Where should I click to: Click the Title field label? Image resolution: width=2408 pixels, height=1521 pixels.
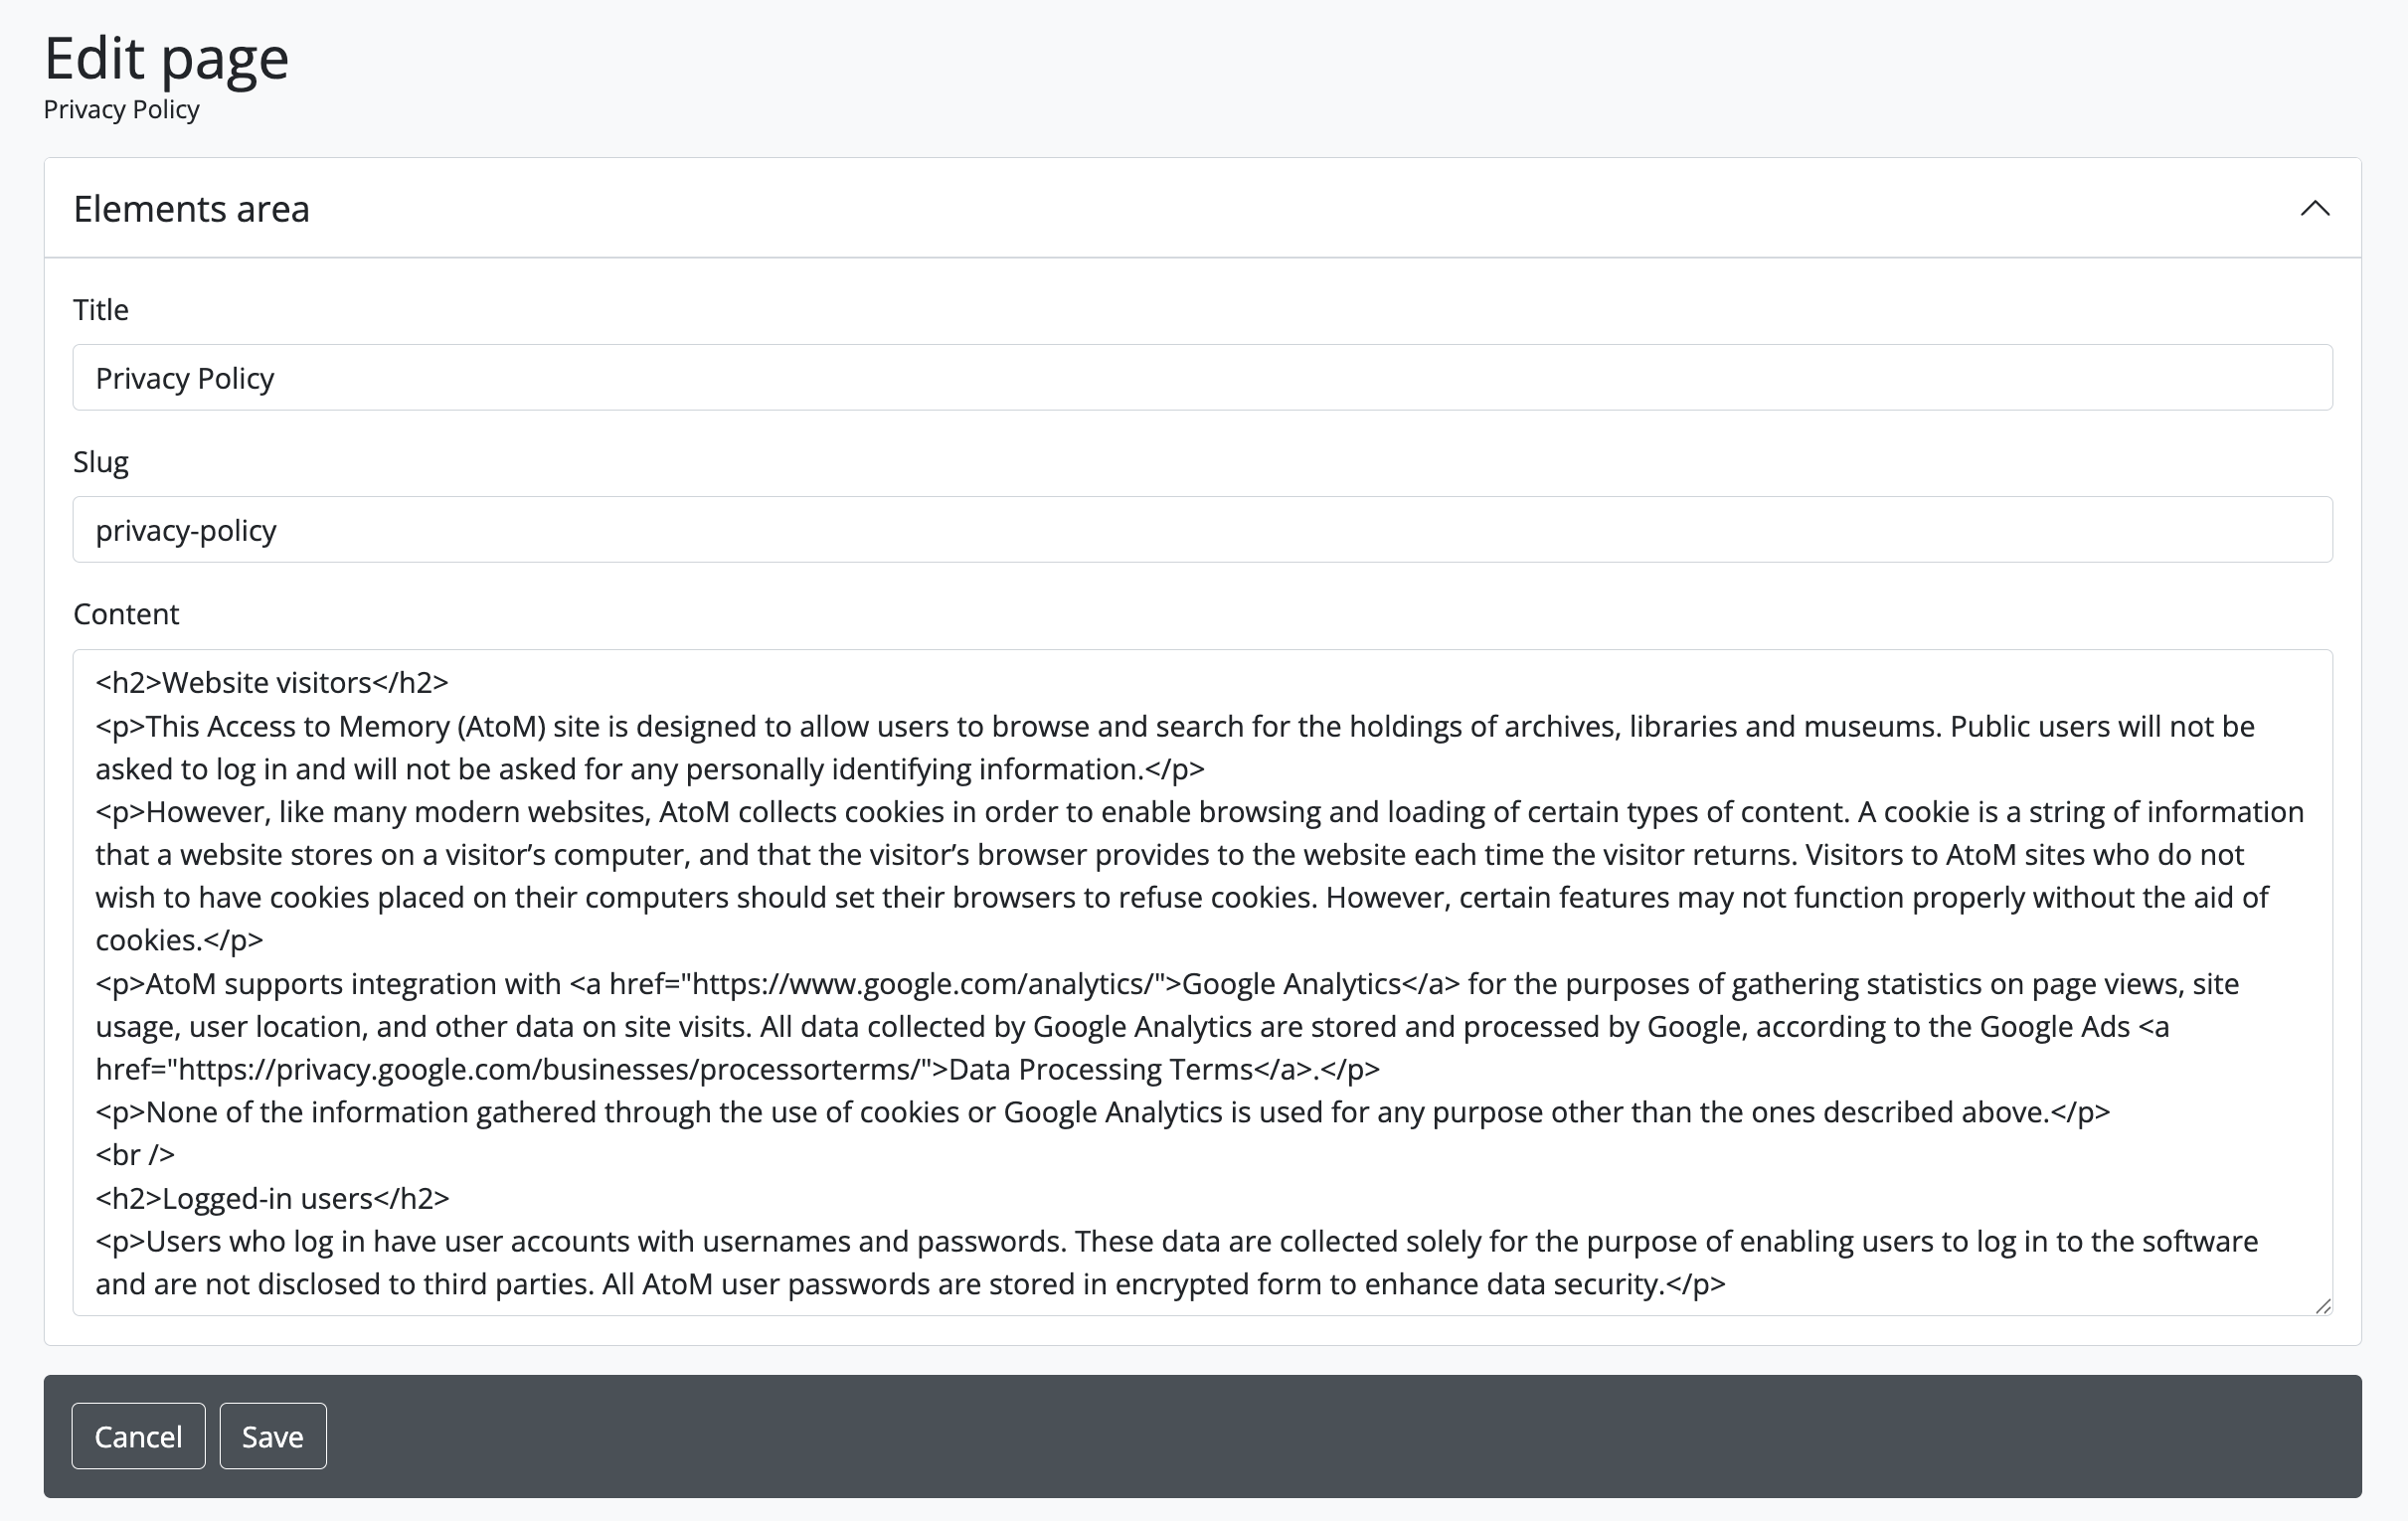point(101,310)
